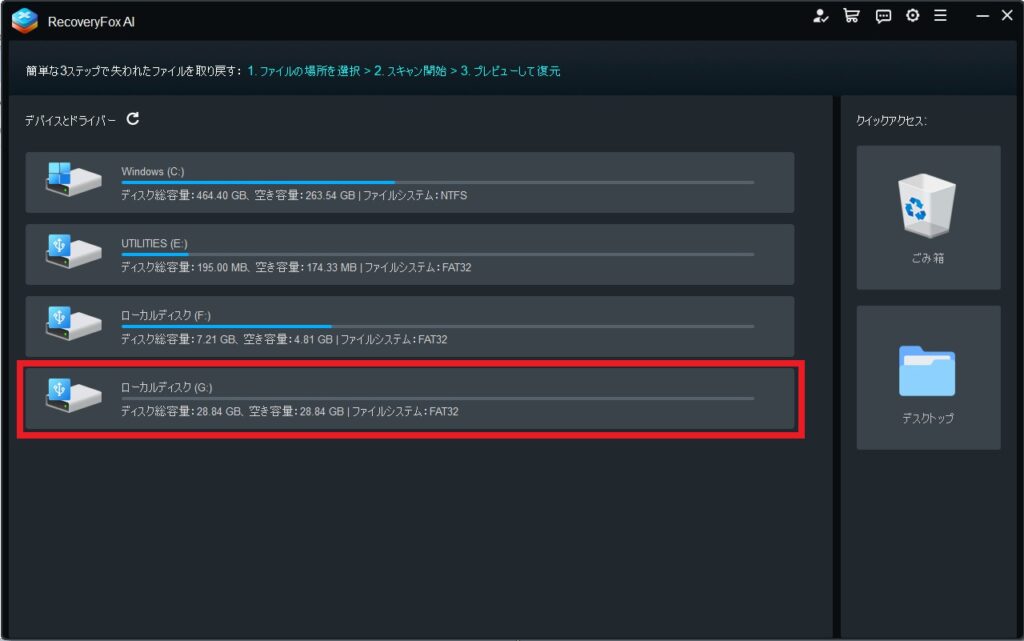This screenshot has width=1024, height=641.
Task: Click the デスクトップ label
Action: (x=928, y=418)
